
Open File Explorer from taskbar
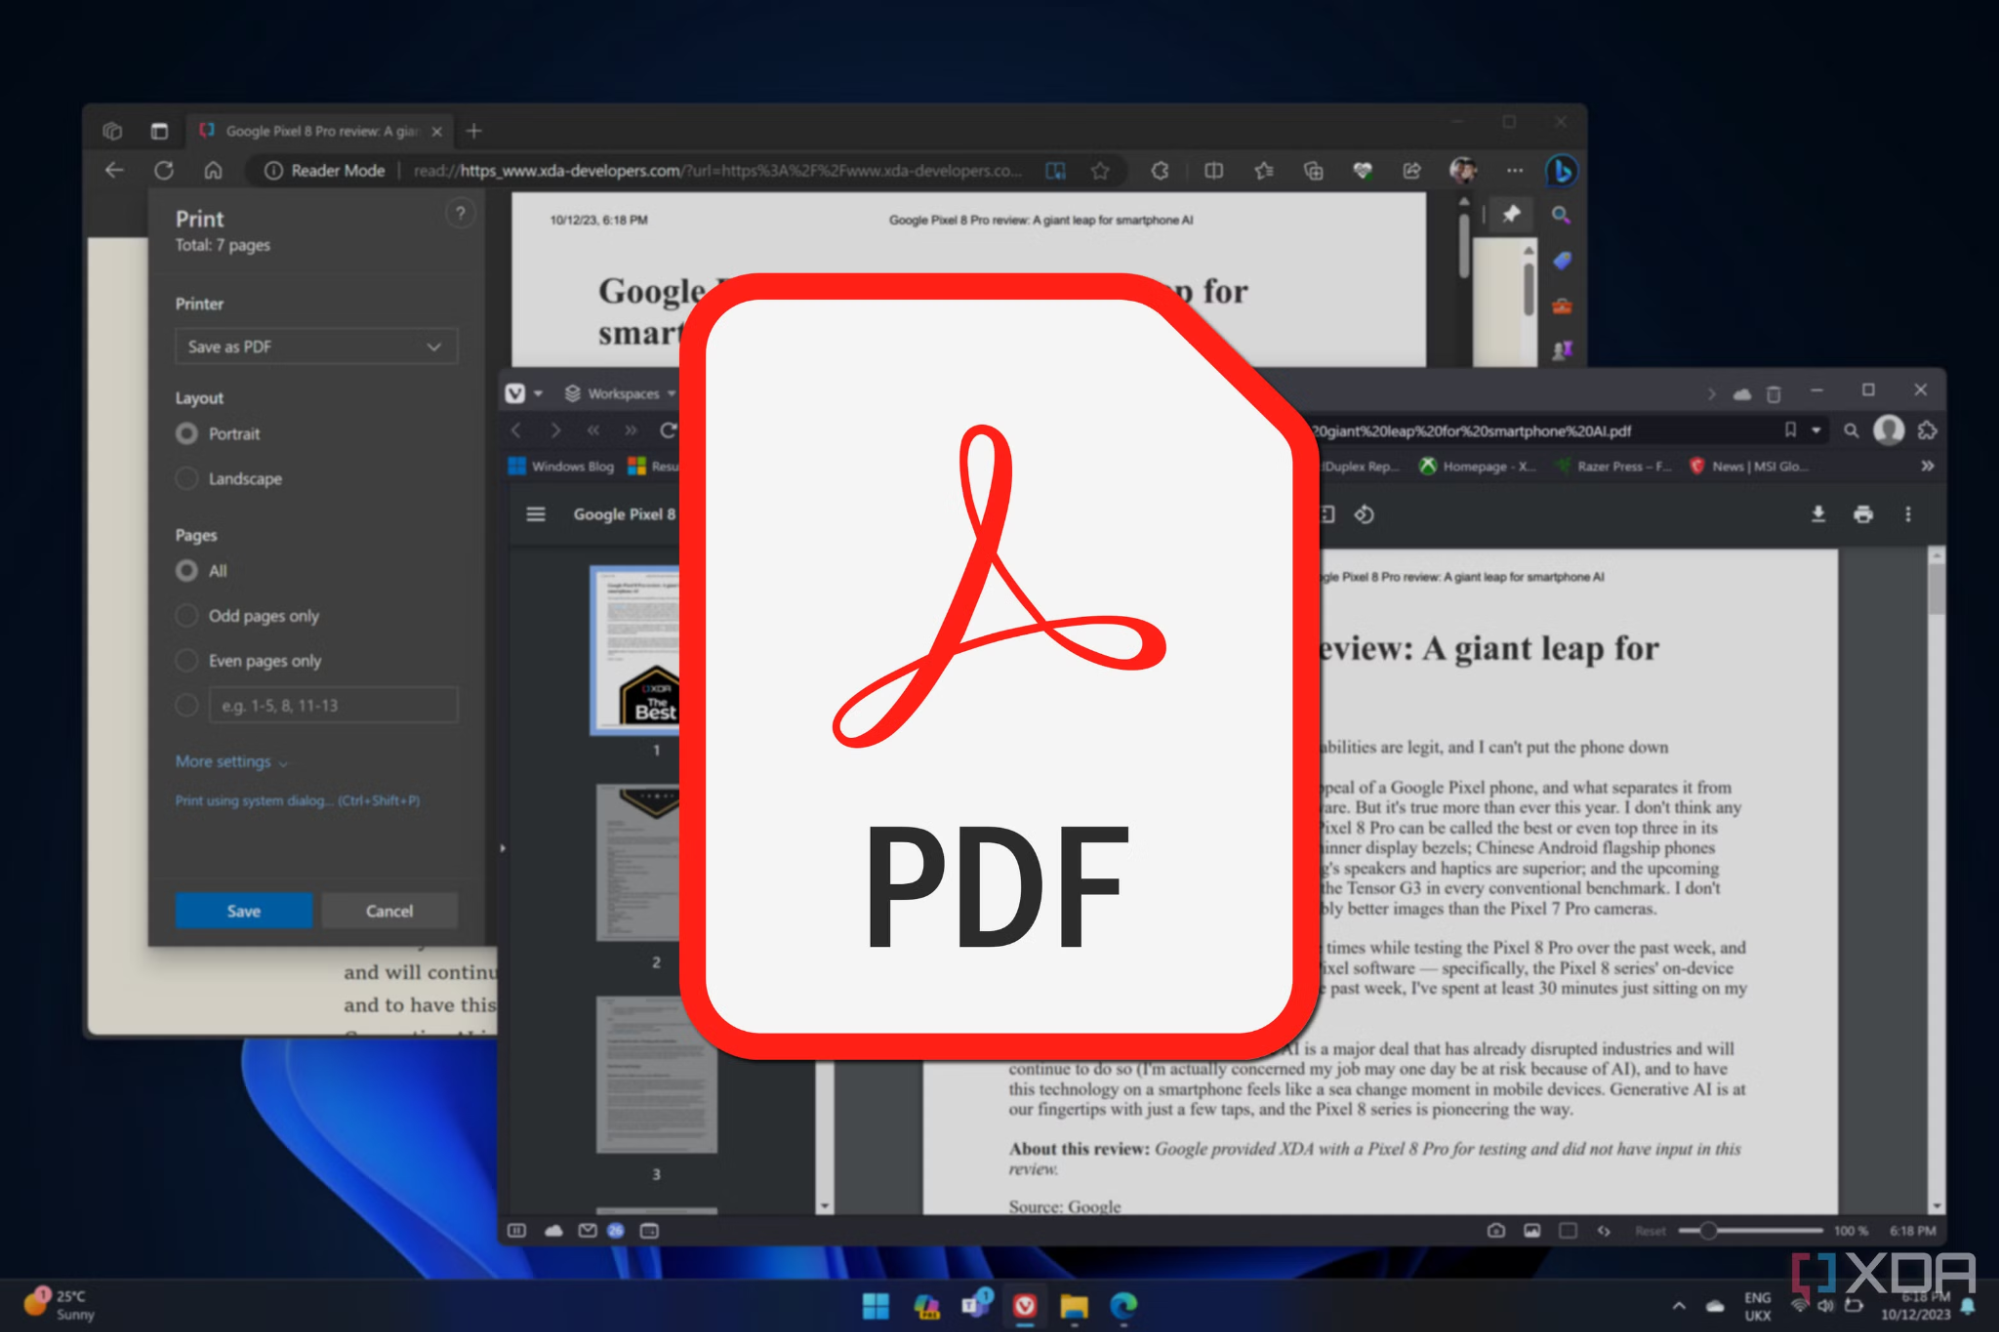(1074, 1306)
